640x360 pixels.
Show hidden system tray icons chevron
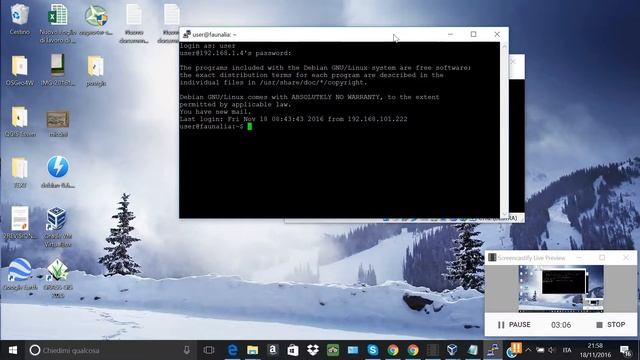pos(529,350)
